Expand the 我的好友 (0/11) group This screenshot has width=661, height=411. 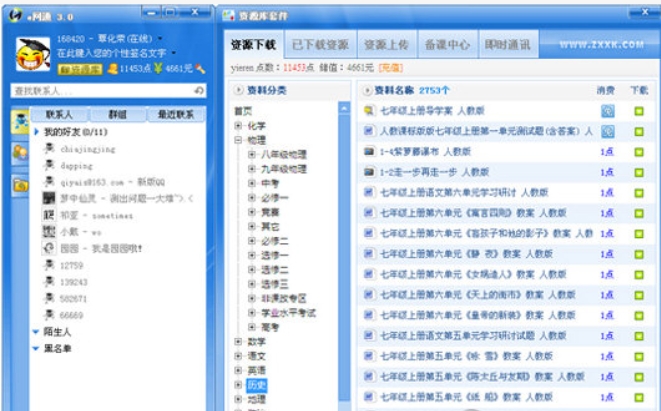point(37,132)
